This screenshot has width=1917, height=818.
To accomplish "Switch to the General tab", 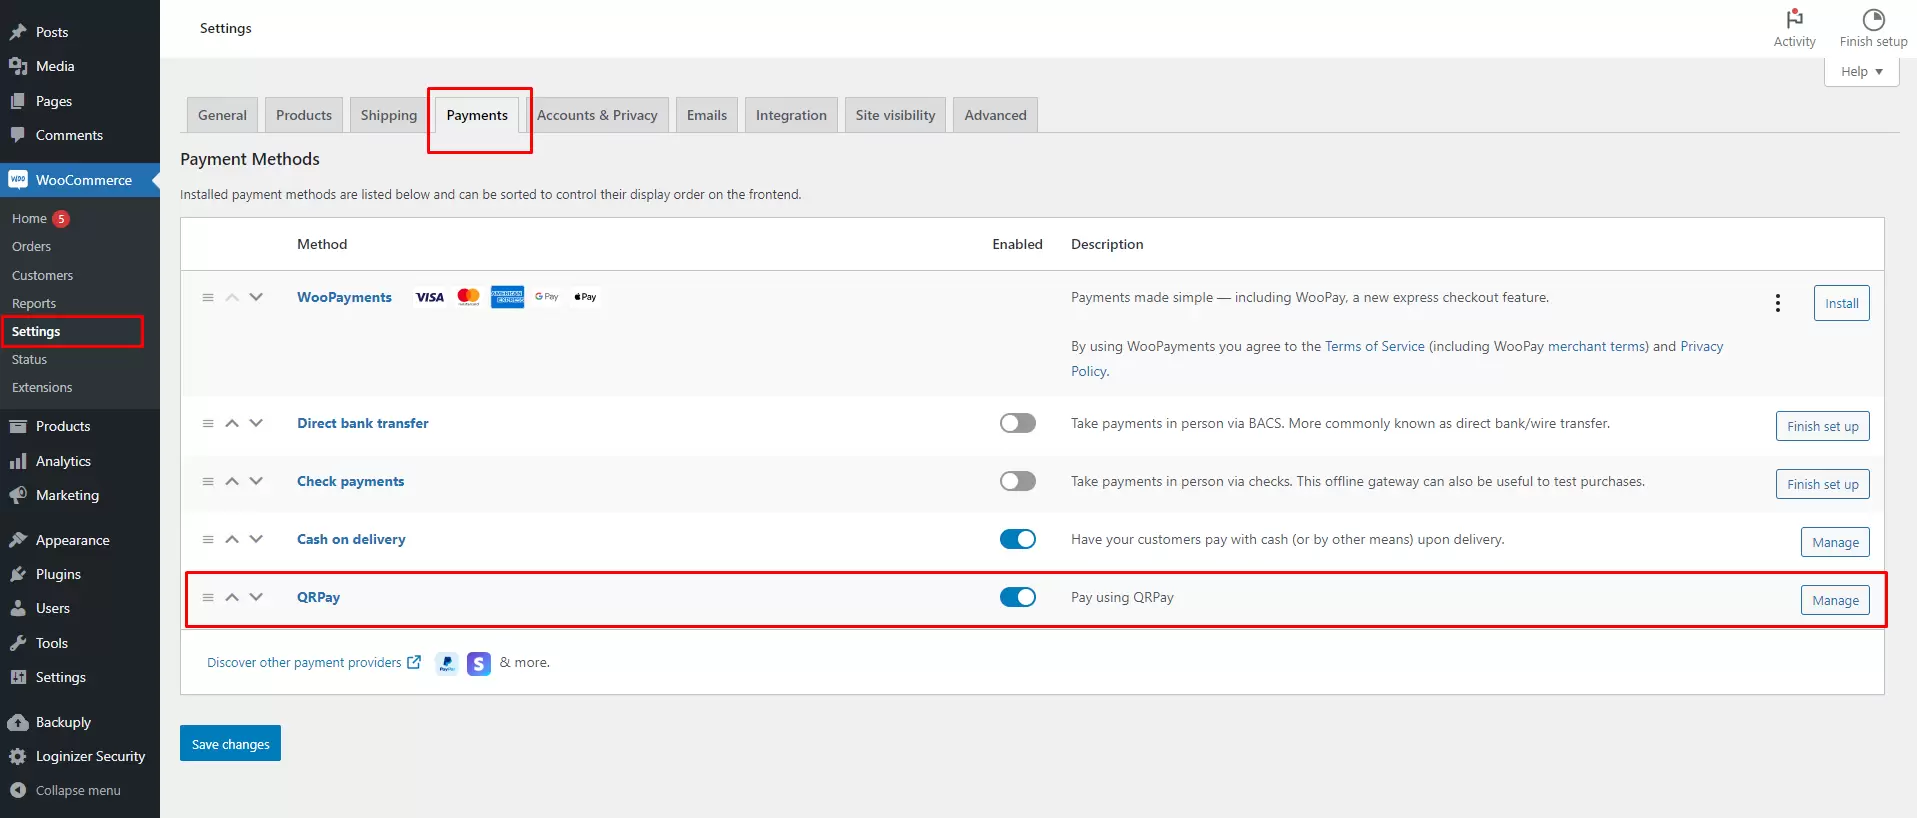I will 222,115.
